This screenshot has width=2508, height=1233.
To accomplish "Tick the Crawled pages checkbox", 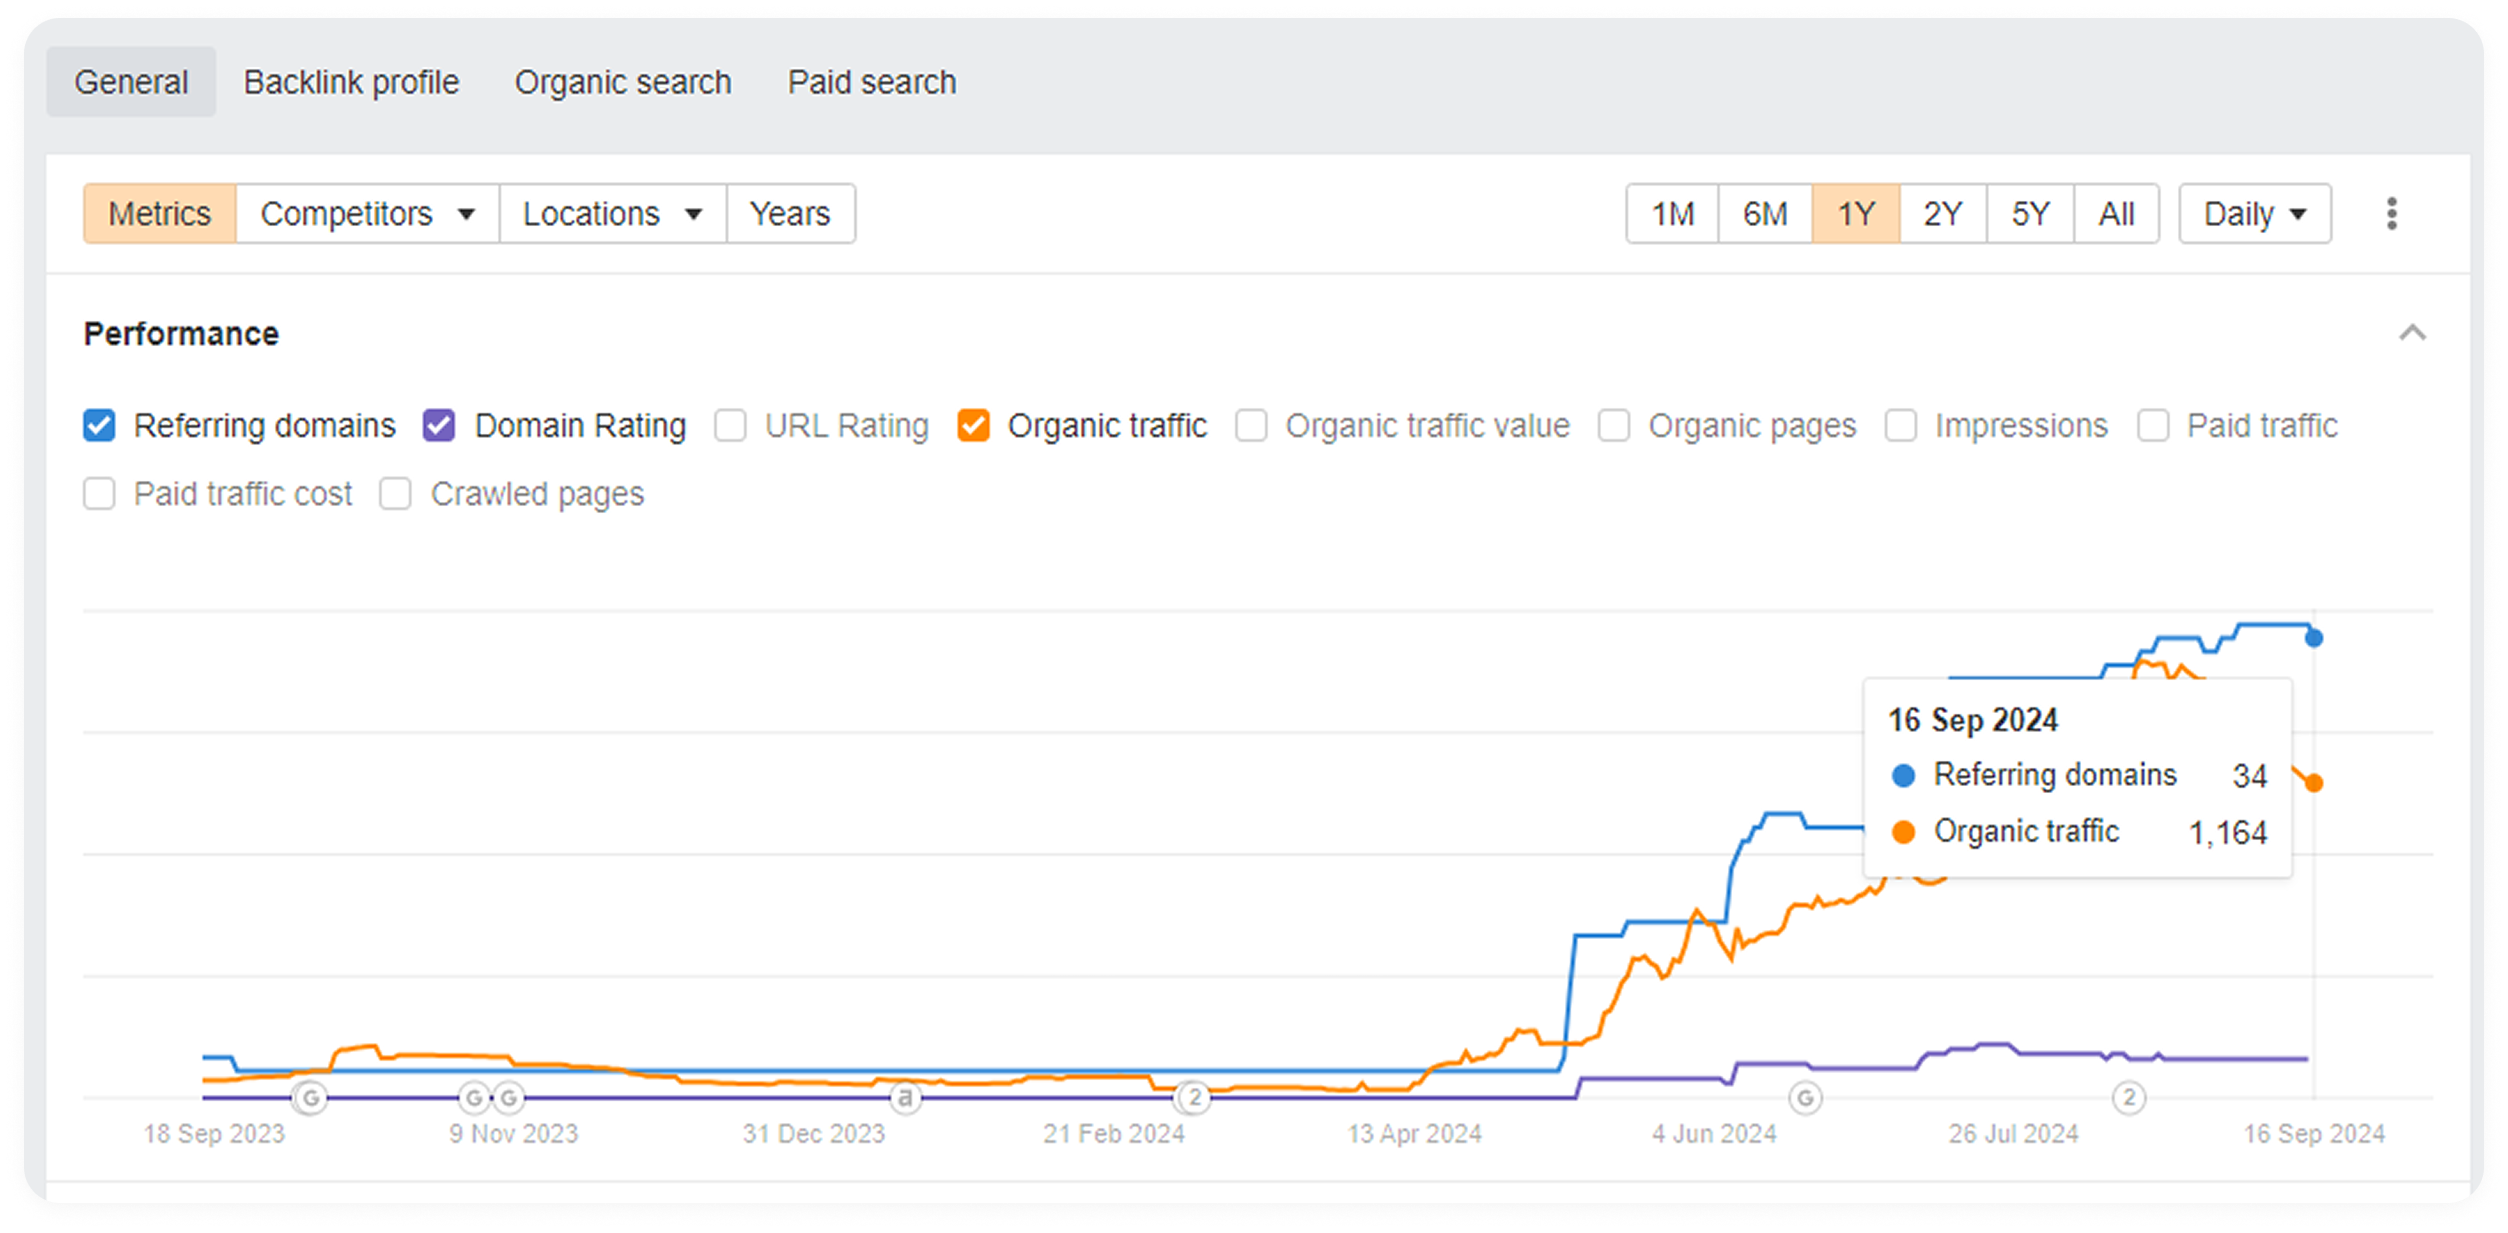I will click(x=395, y=494).
